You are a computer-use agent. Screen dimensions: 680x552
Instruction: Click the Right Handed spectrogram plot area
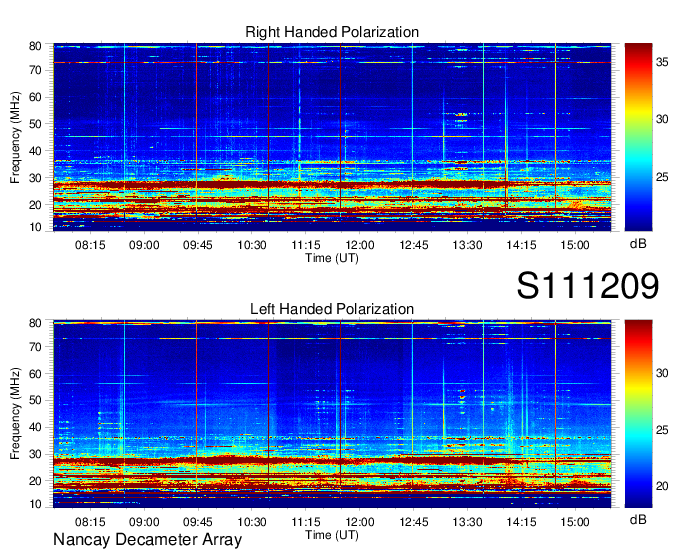point(332,137)
